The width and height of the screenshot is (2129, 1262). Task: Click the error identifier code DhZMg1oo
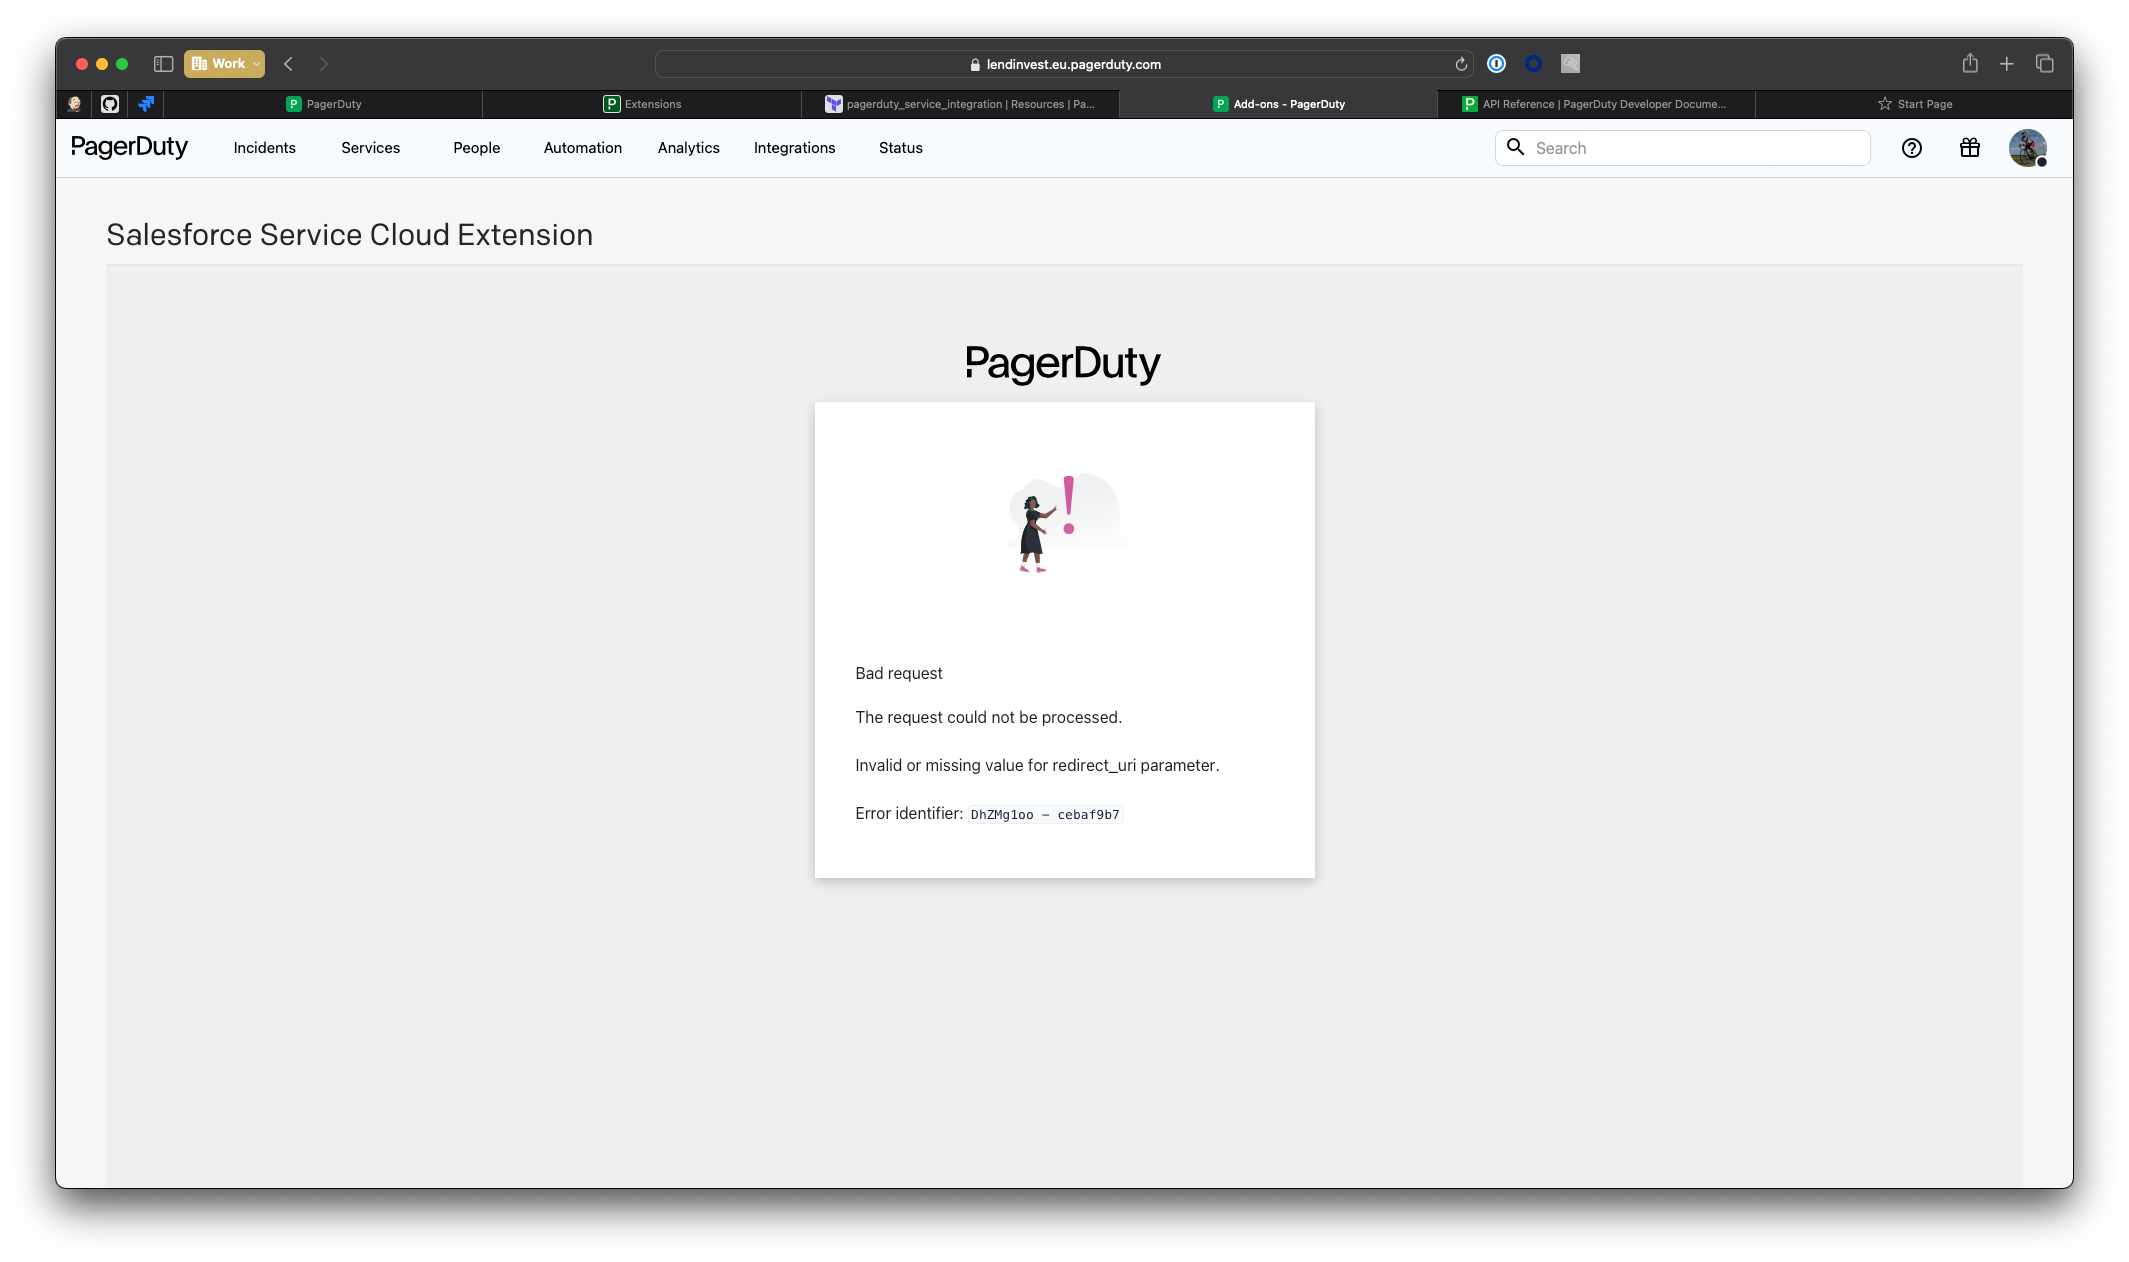point(1045,815)
